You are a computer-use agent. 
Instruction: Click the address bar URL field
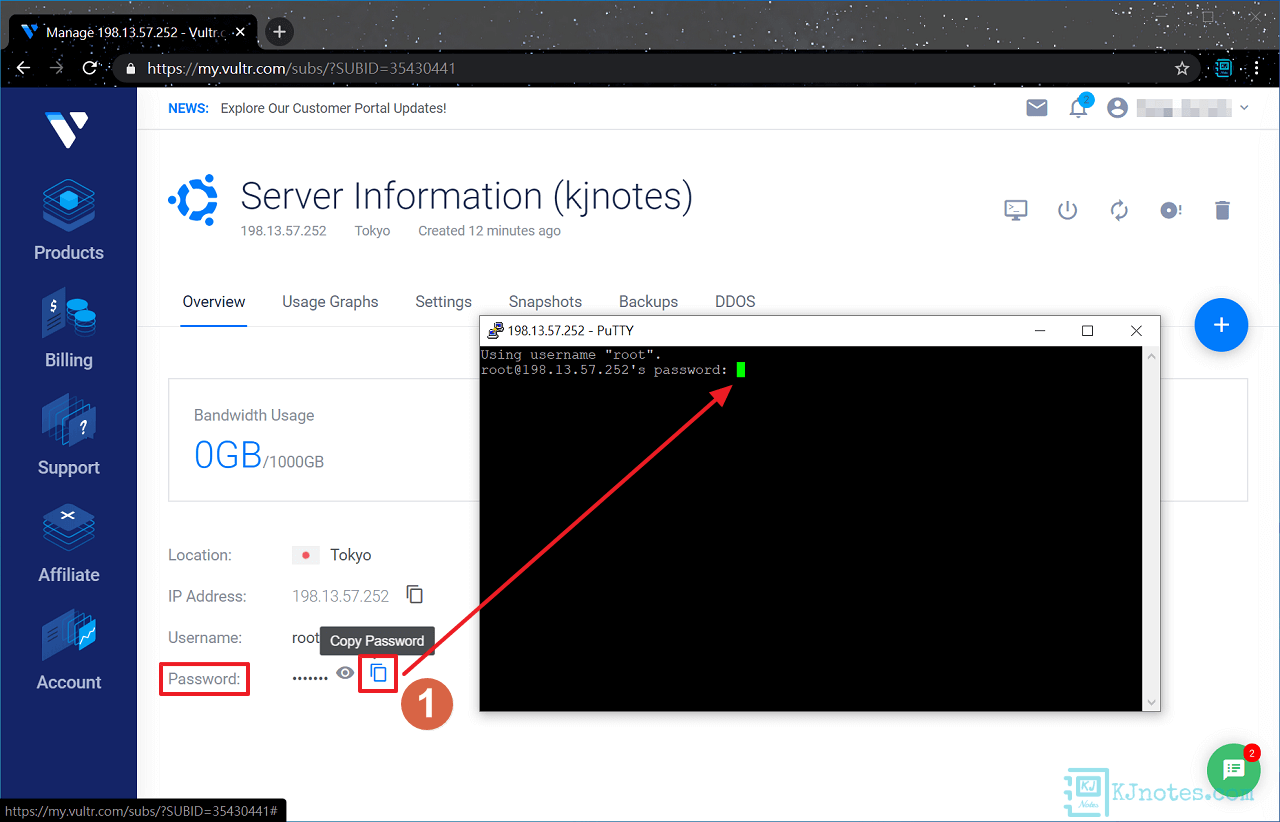click(656, 69)
